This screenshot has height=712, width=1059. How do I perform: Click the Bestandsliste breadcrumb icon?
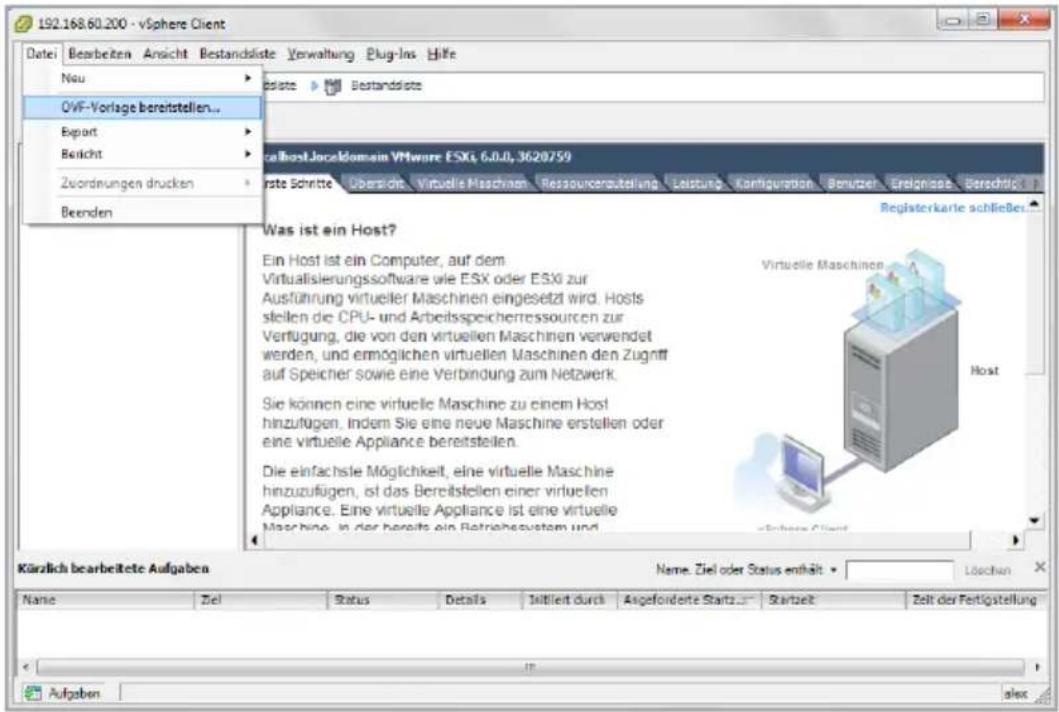pyautogui.click(x=333, y=86)
